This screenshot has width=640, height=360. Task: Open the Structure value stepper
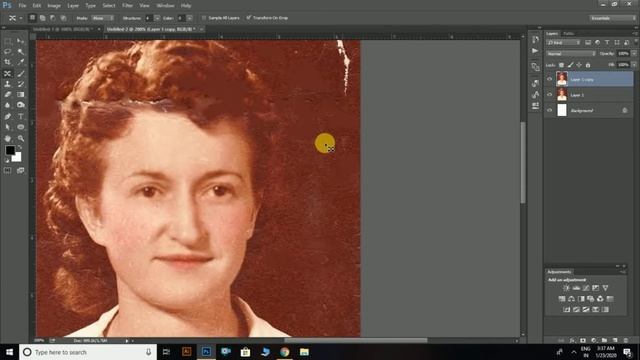click(x=157, y=18)
